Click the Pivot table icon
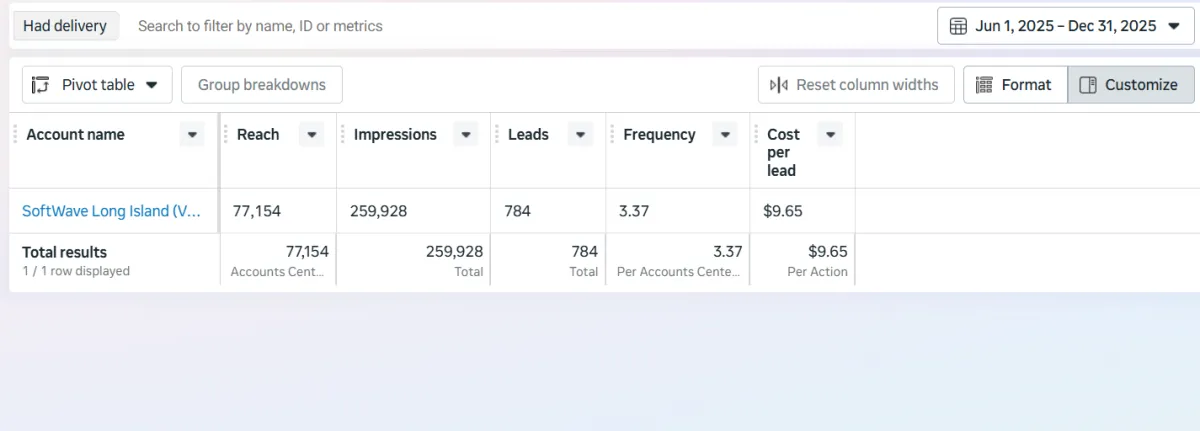The image size is (1200, 431). coord(41,85)
